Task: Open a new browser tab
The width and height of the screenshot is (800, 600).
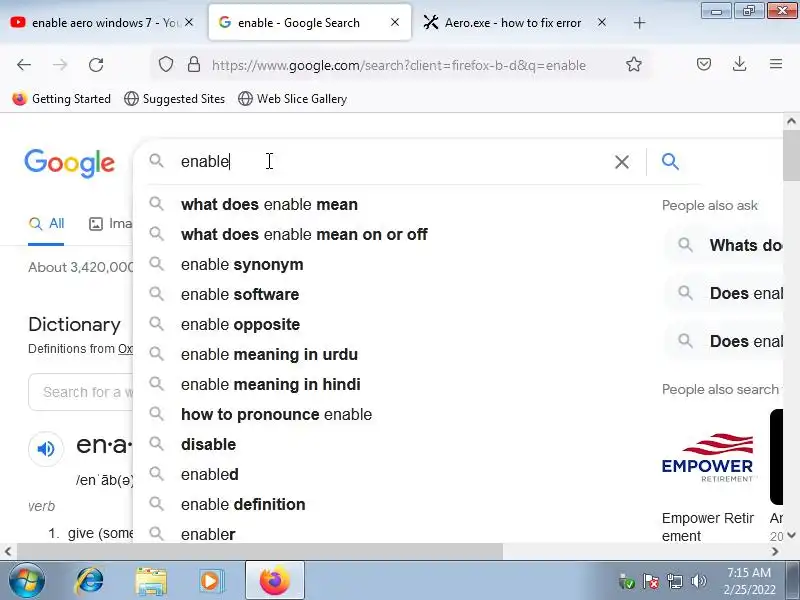Action: pos(640,23)
